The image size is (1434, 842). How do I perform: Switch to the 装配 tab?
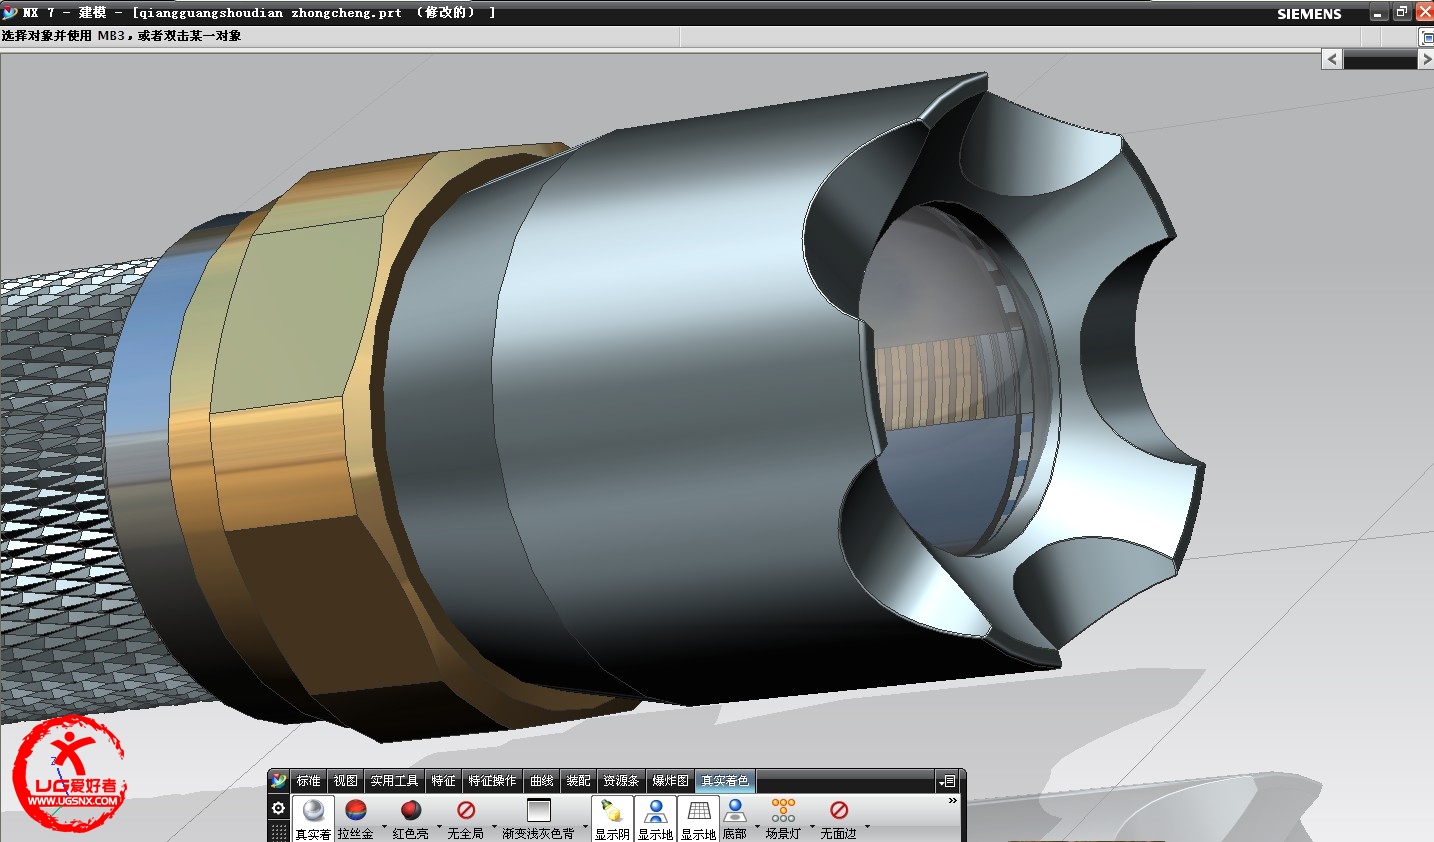[579, 781]
